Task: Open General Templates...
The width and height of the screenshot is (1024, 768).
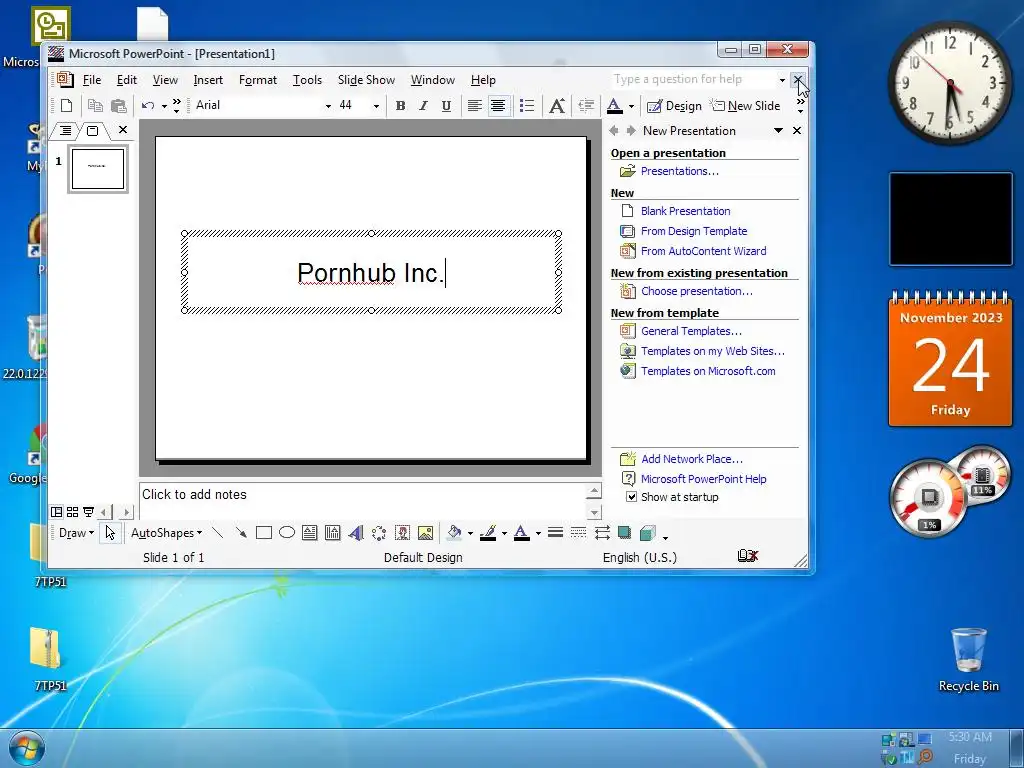Action: click(x=692, y=331)
